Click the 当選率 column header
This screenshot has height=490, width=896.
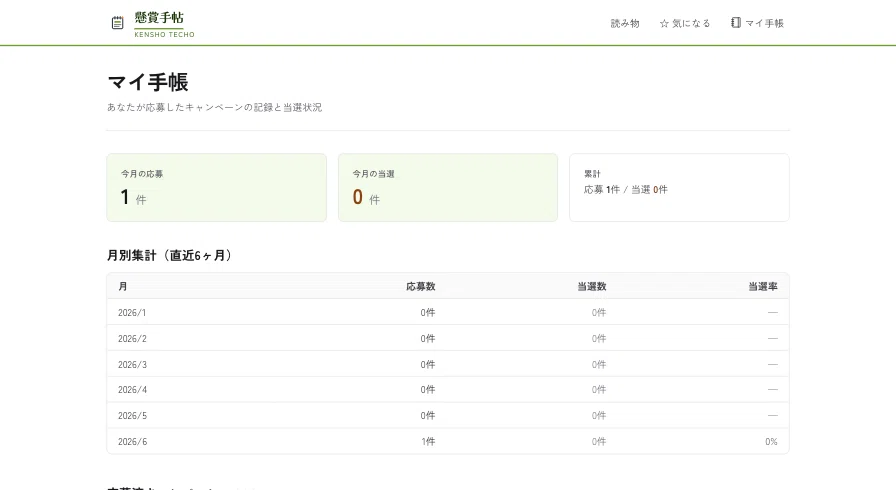pyautogui.click(x=763, y=286)
